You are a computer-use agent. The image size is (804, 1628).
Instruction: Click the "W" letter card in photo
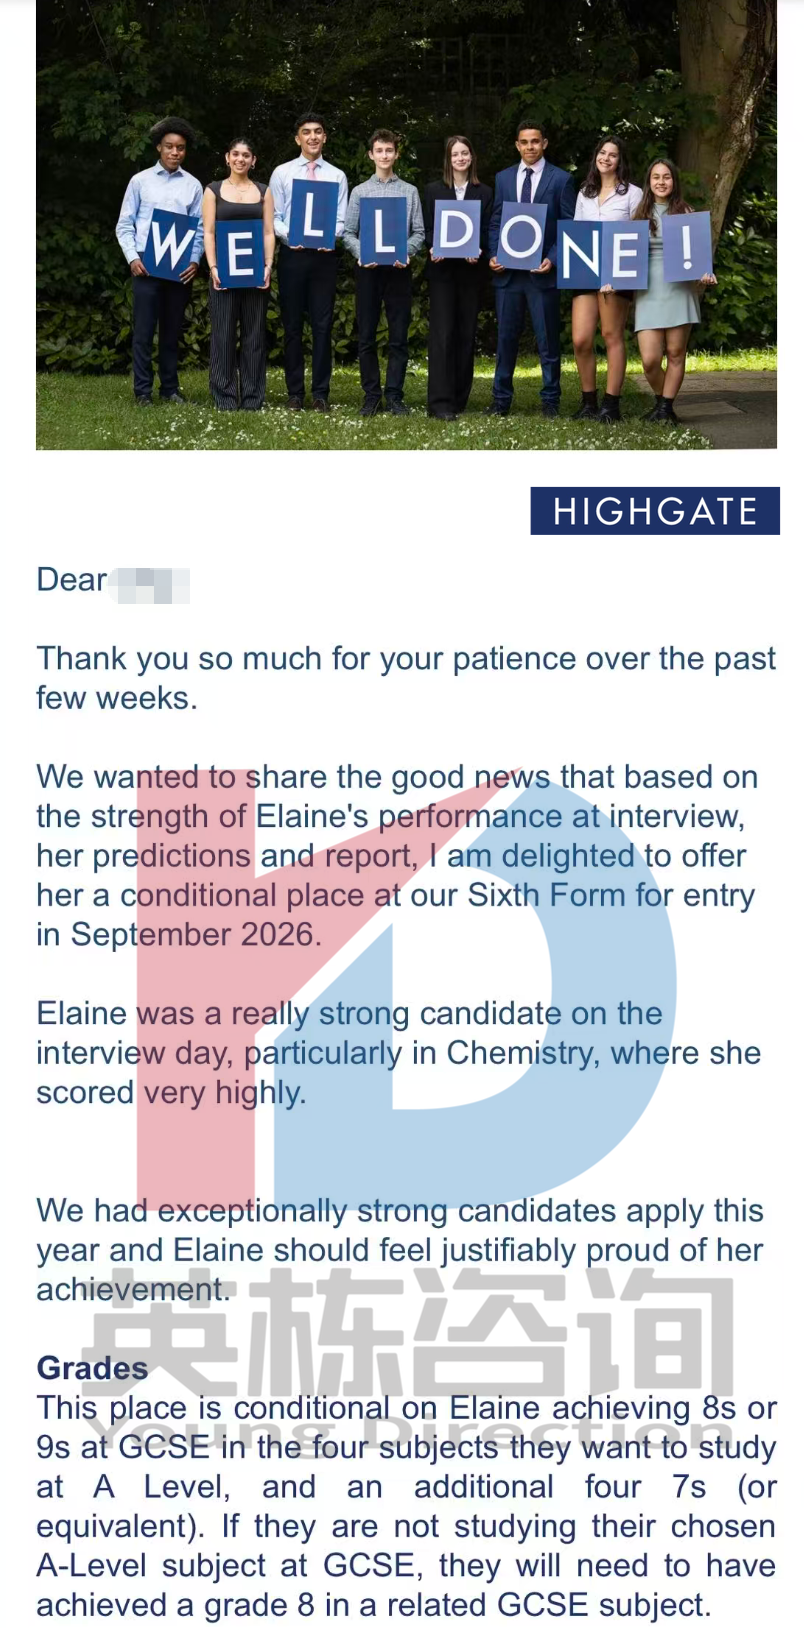point(171,244)
